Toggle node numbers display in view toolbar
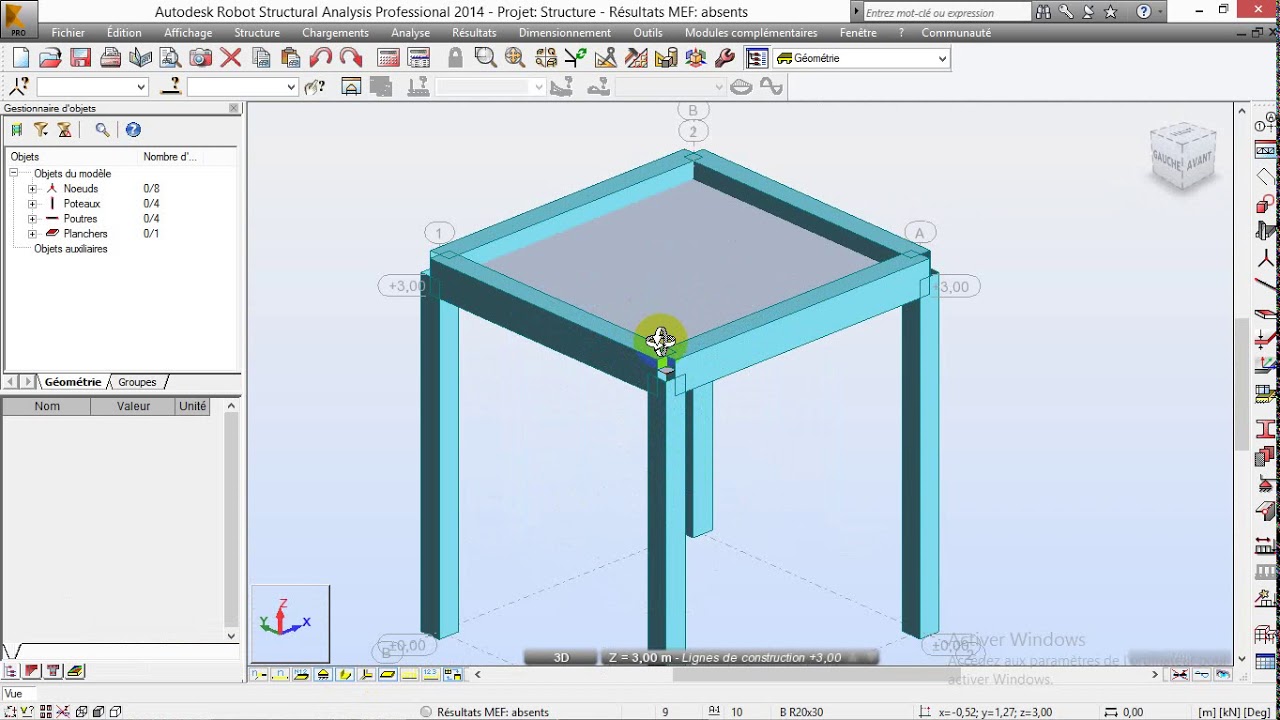The width and height of the screenshot is (1280, 720). click(x=258, y=675)
